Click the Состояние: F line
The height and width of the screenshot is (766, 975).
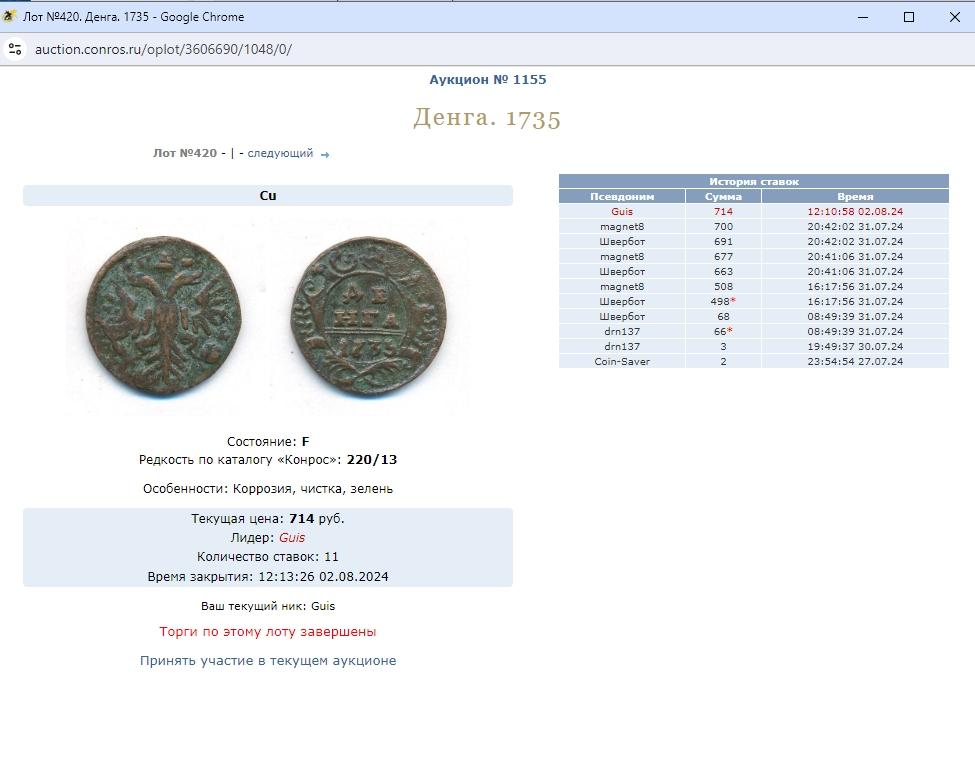268,442
